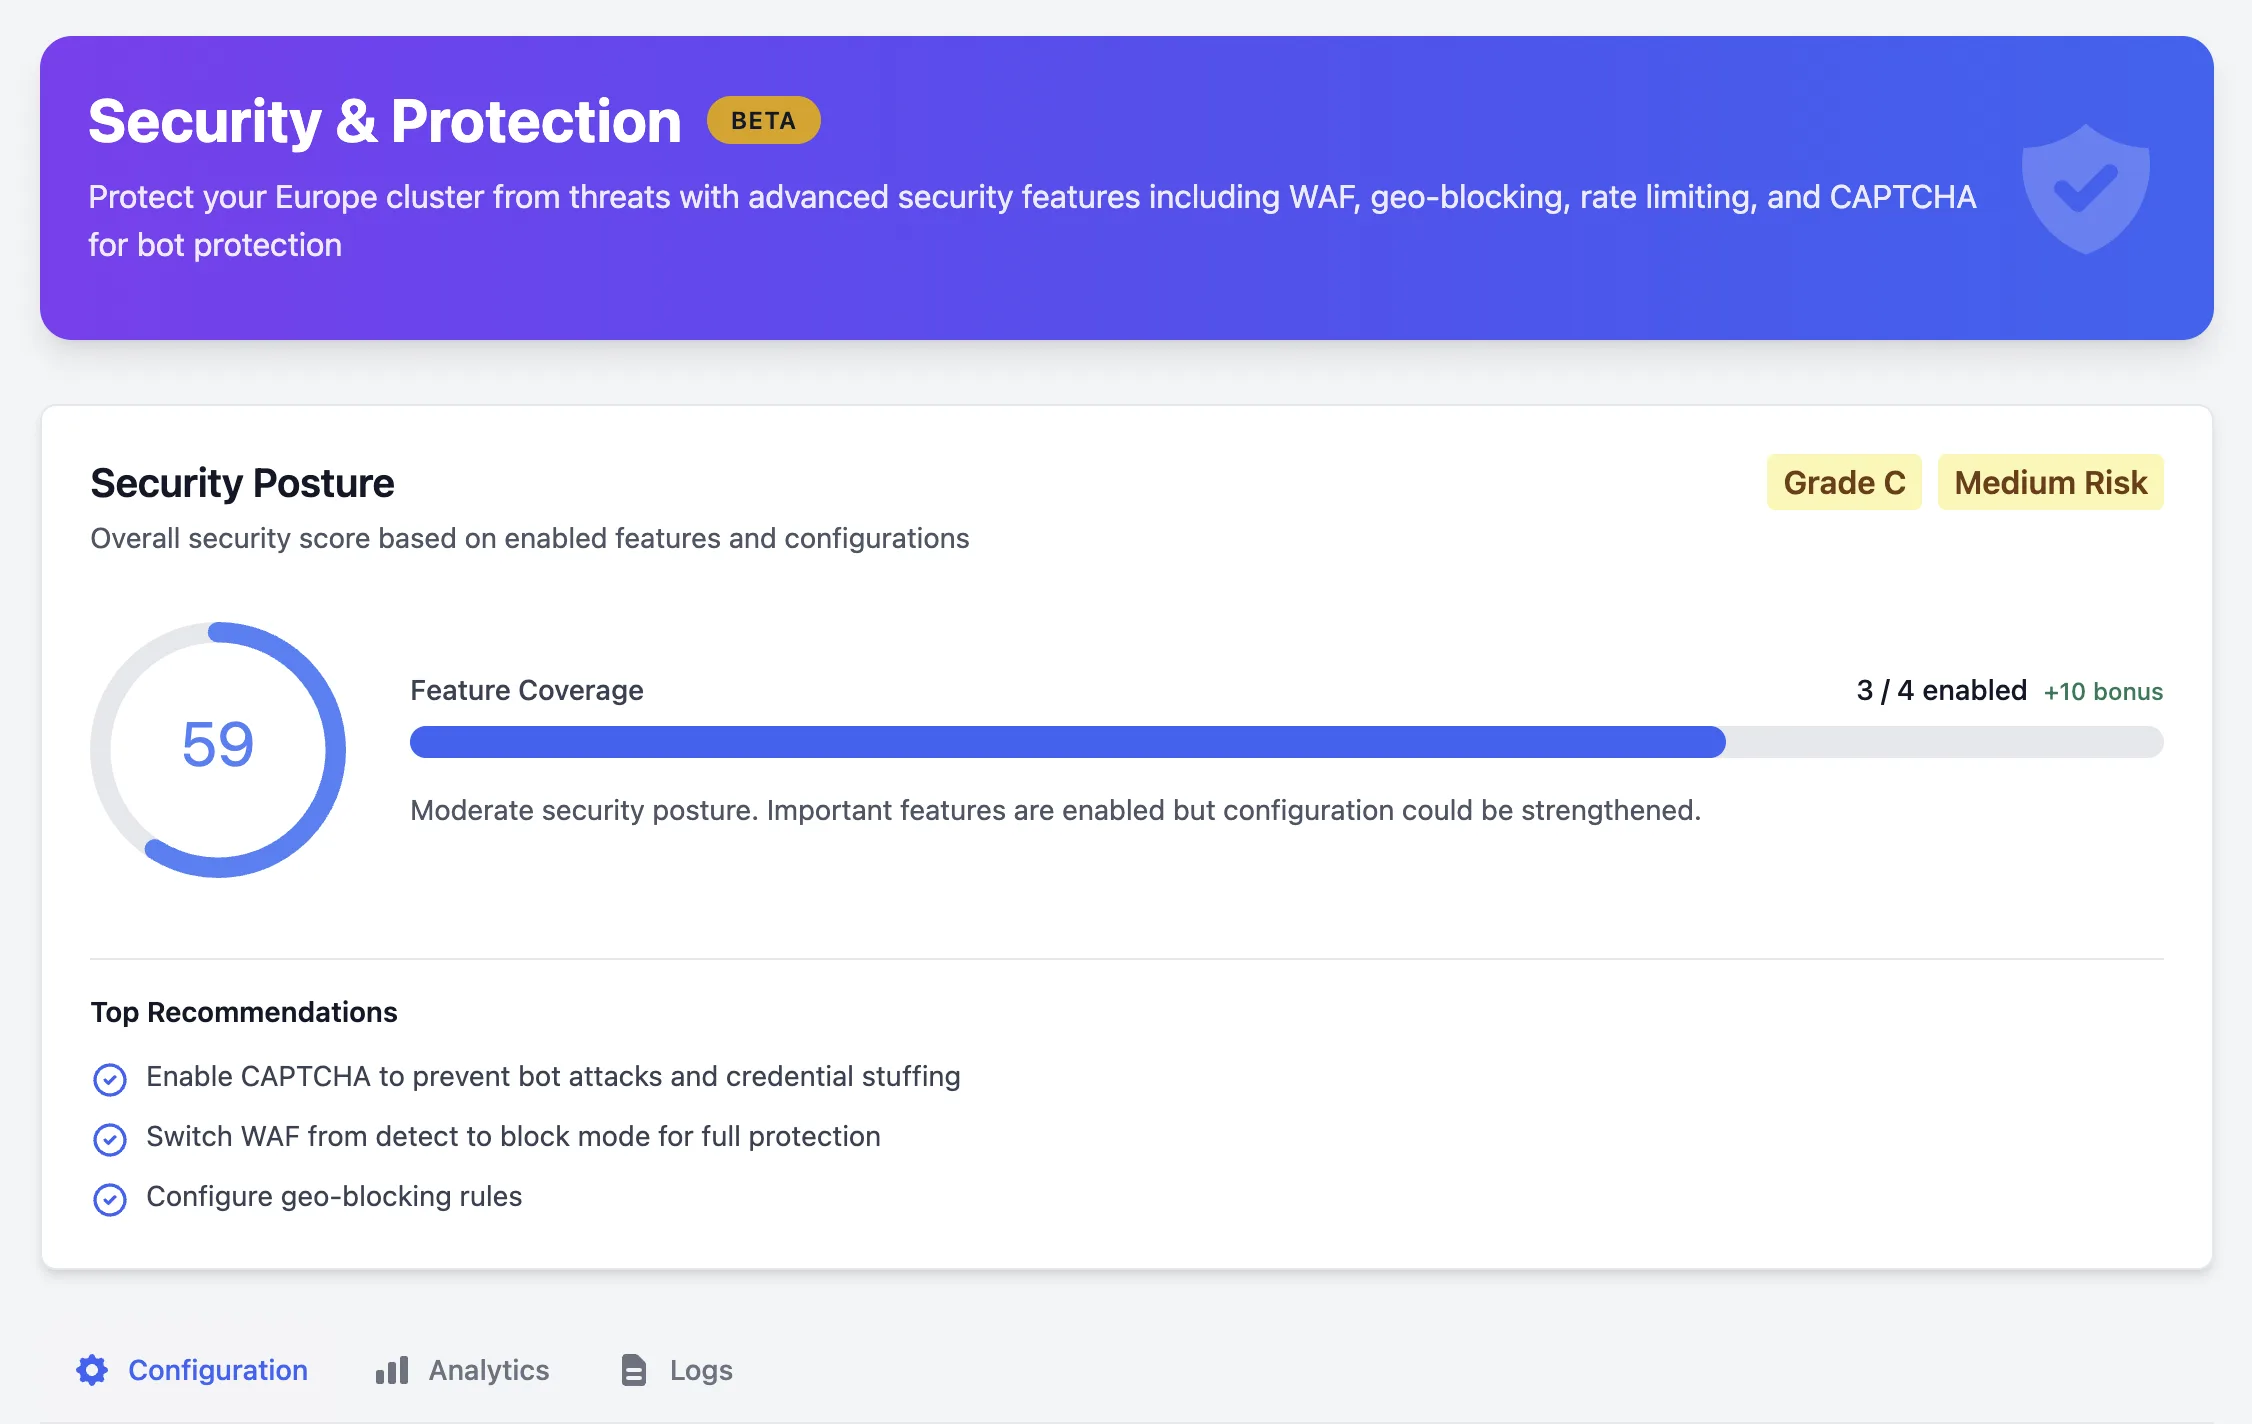The width and height of the screenshot is (2252, 1424).
Task: Open the CAPTCHA bot protection recommendation
Action: [553, 1077]
